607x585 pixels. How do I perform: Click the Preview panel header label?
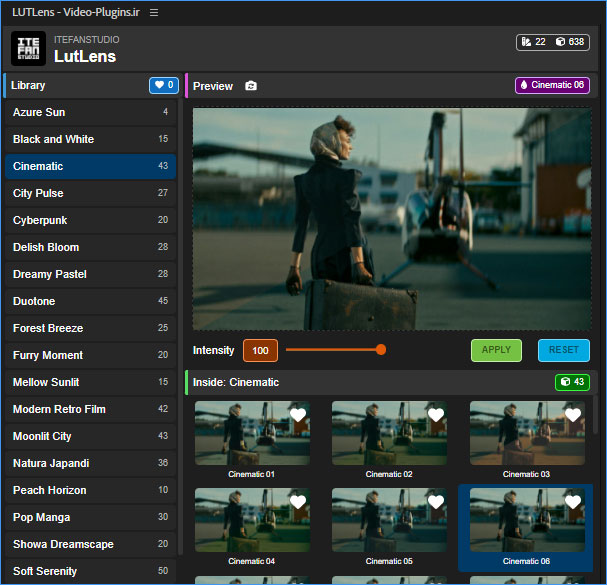(213, 86)
